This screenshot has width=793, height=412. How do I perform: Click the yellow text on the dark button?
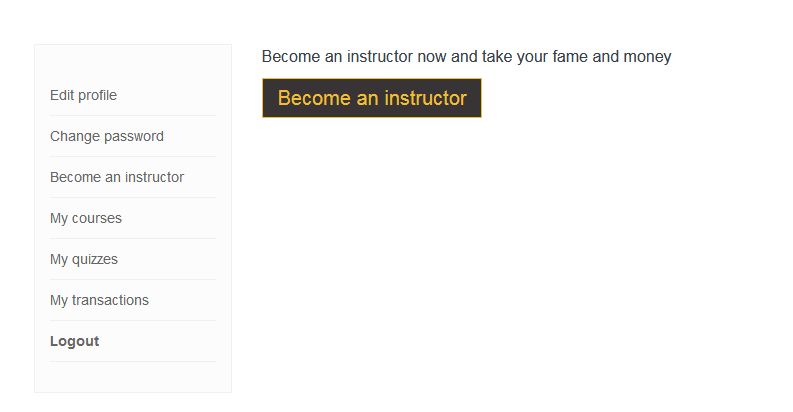tap(372, 98)
